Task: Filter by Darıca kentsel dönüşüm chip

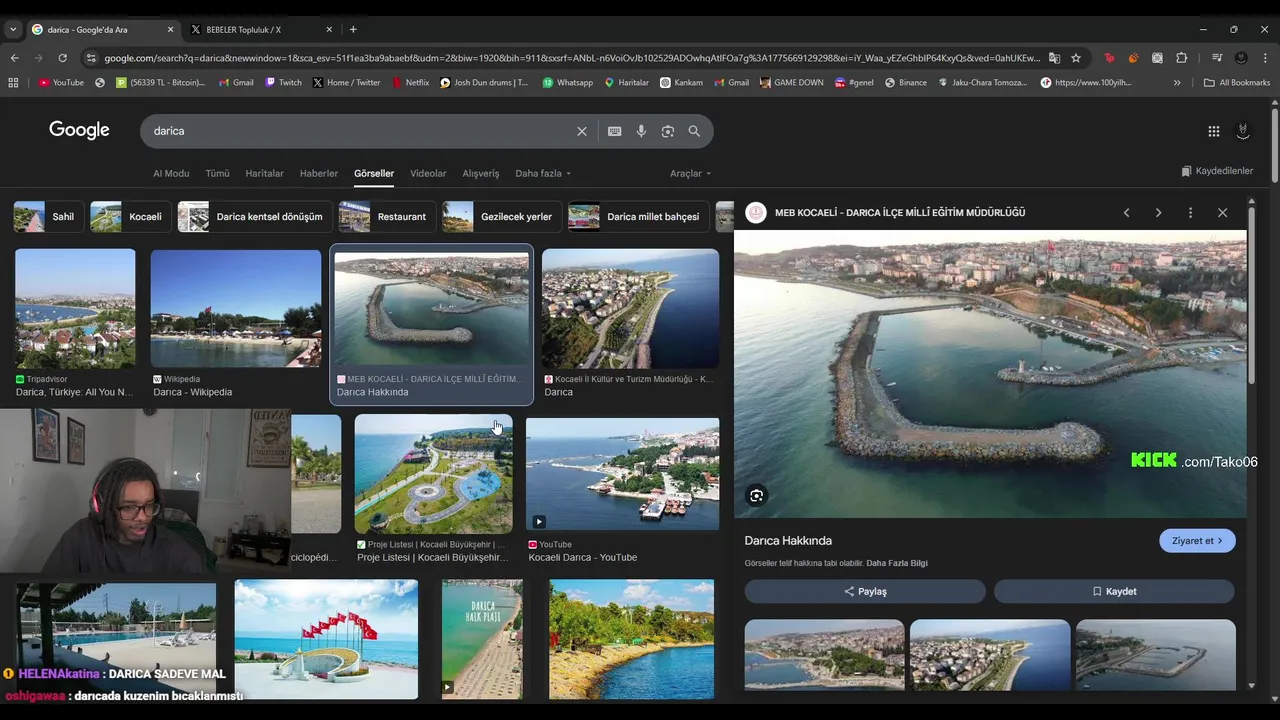Action: 254,217
